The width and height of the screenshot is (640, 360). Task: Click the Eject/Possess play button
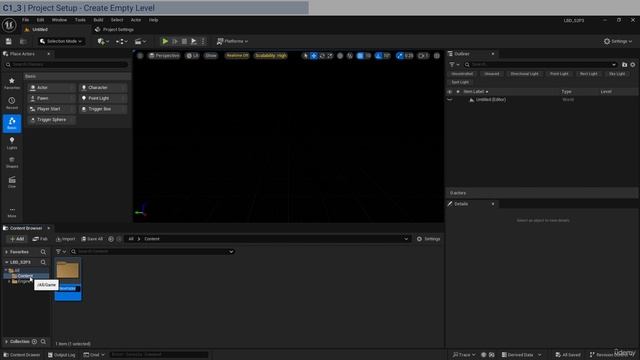pos(194,41)
